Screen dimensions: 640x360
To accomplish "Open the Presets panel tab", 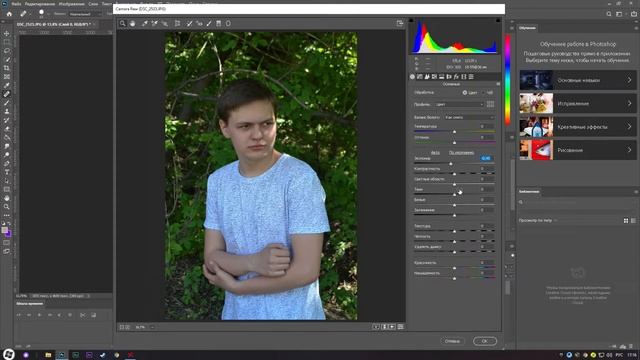I will 471,77.
